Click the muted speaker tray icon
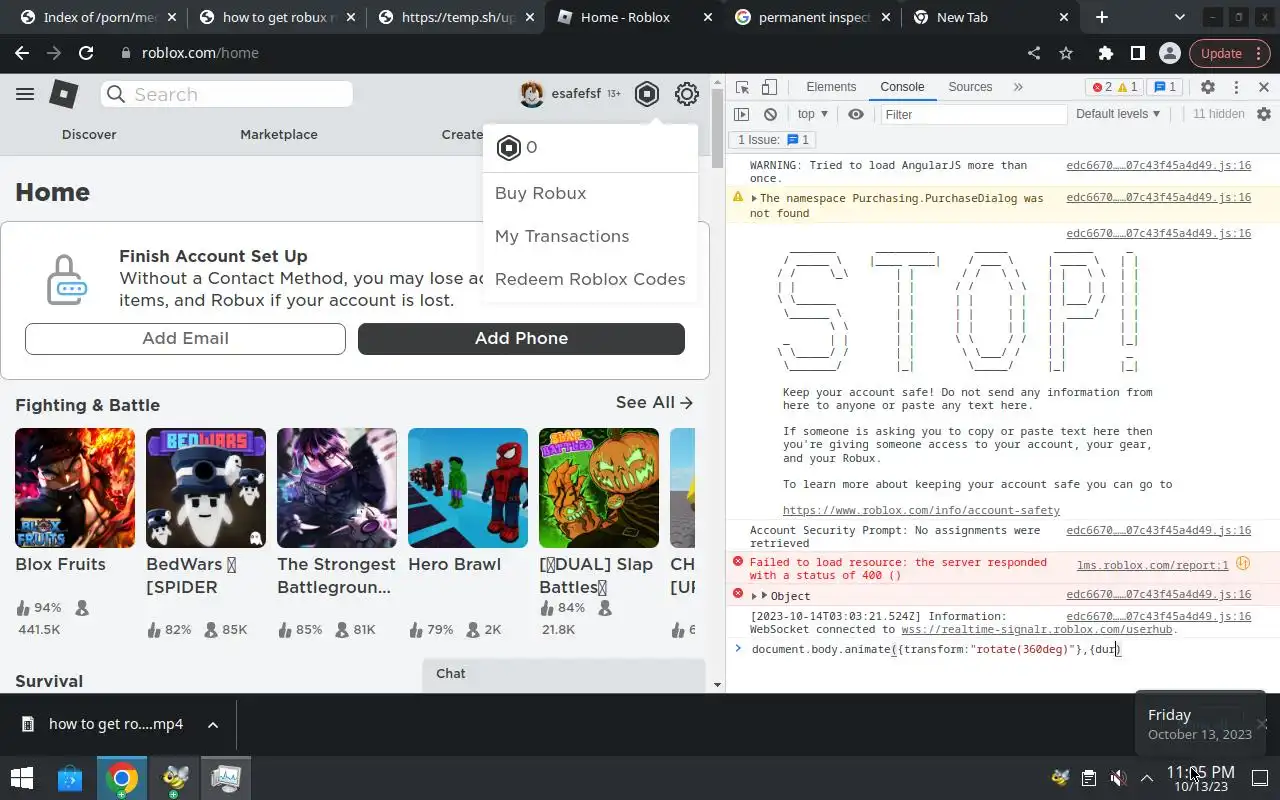This screenshot has height=800, width=1280. coord(1119,778)
